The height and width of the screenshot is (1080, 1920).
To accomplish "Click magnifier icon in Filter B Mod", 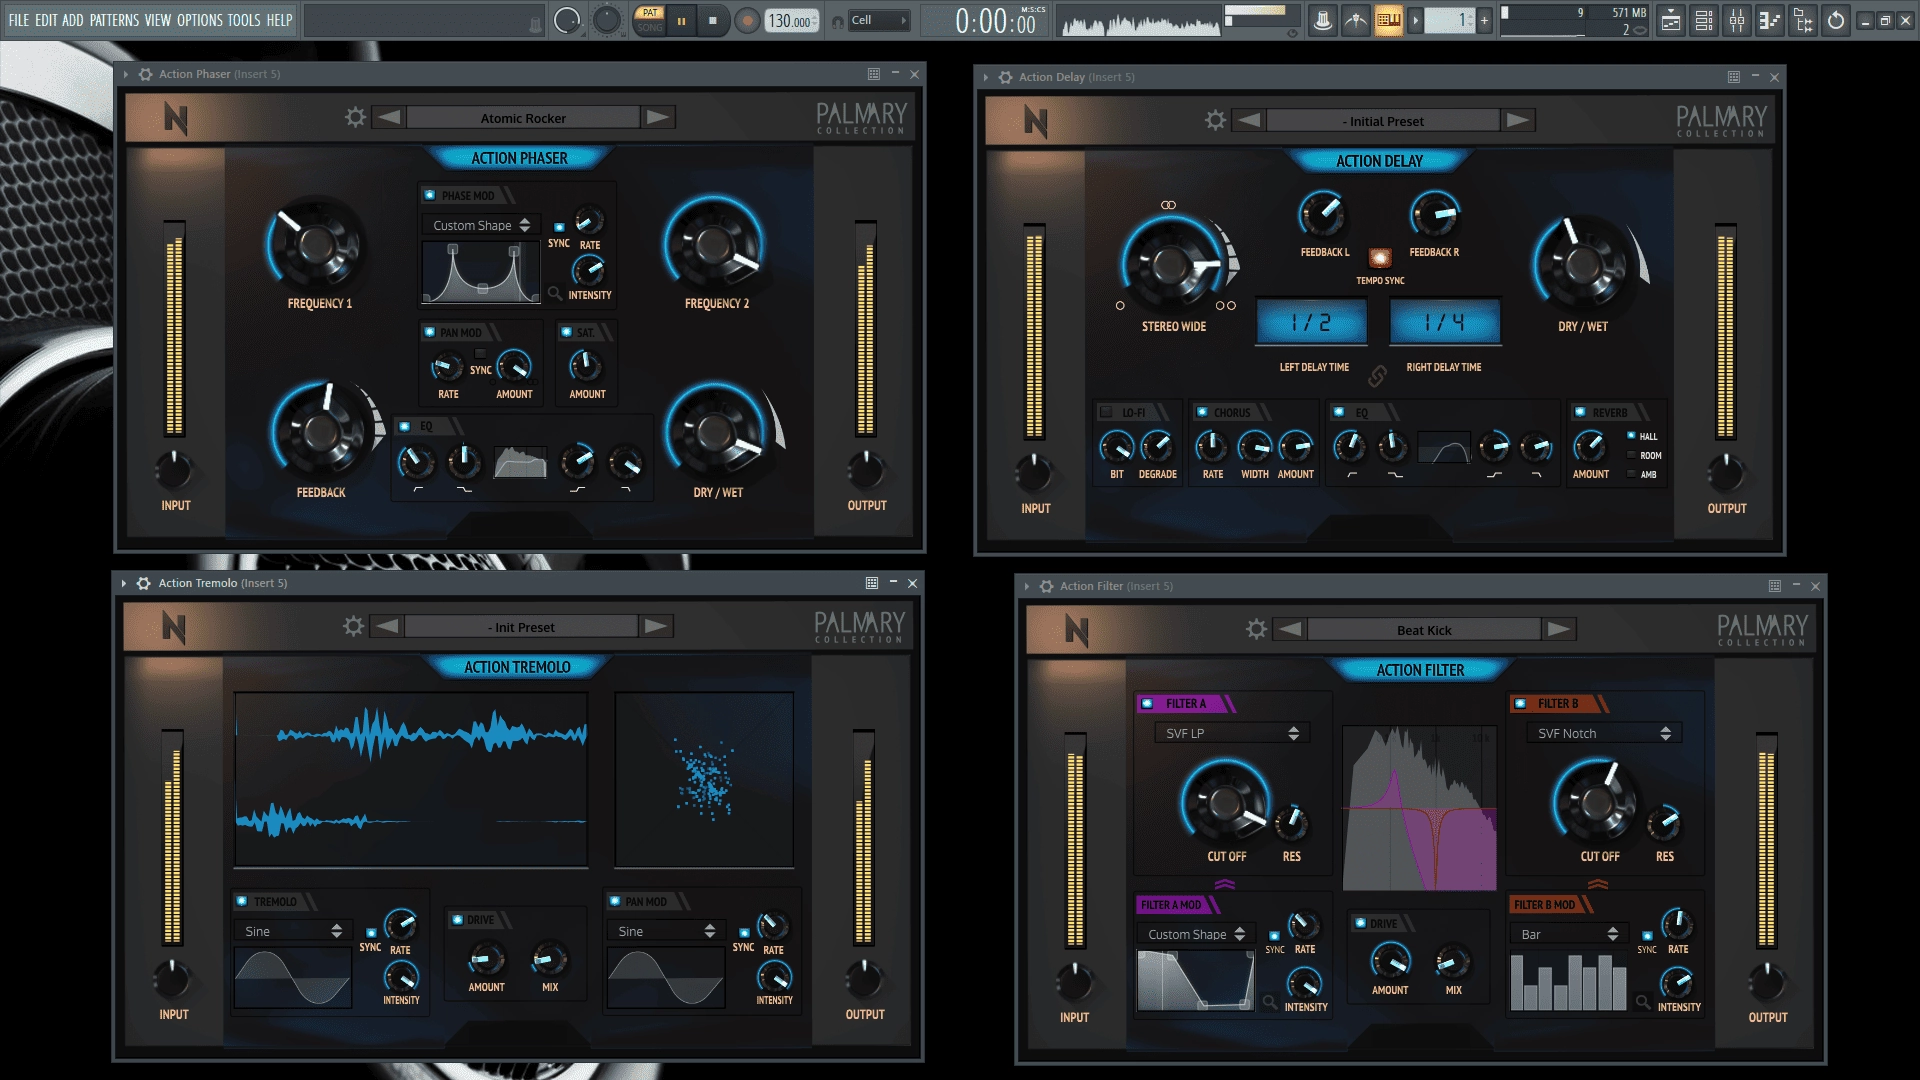I will click(x=1642, y=1002).
